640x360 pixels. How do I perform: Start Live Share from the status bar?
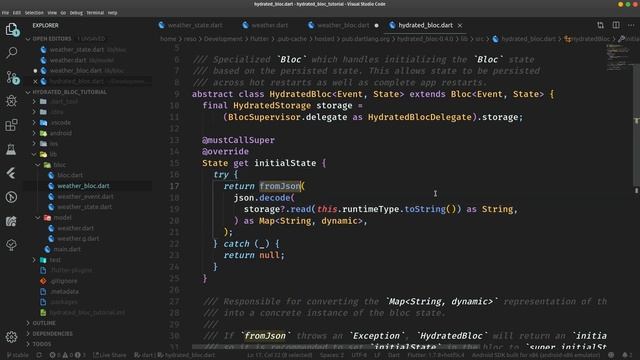click(x=110, y=355)
